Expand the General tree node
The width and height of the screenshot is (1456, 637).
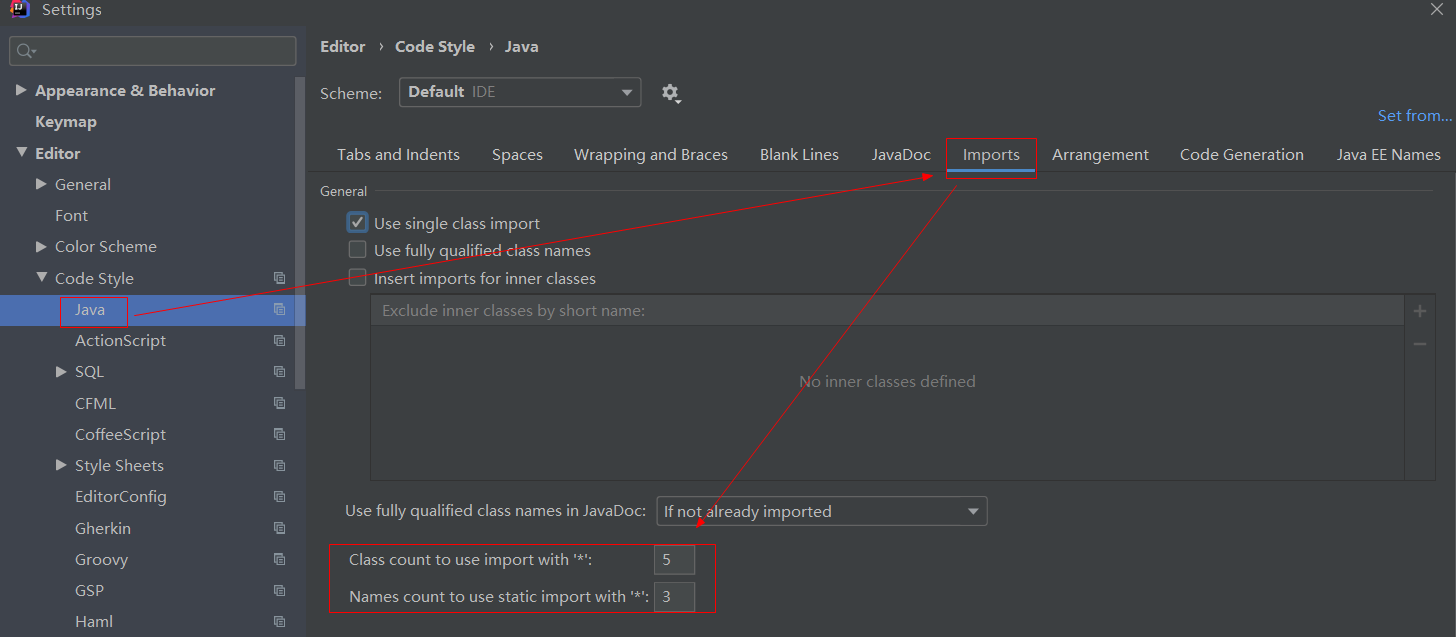pos(41,184)
